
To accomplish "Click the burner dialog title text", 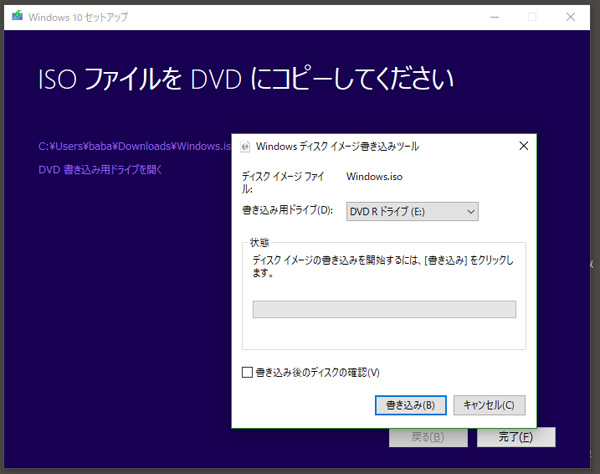I will [x=338, y=147].
